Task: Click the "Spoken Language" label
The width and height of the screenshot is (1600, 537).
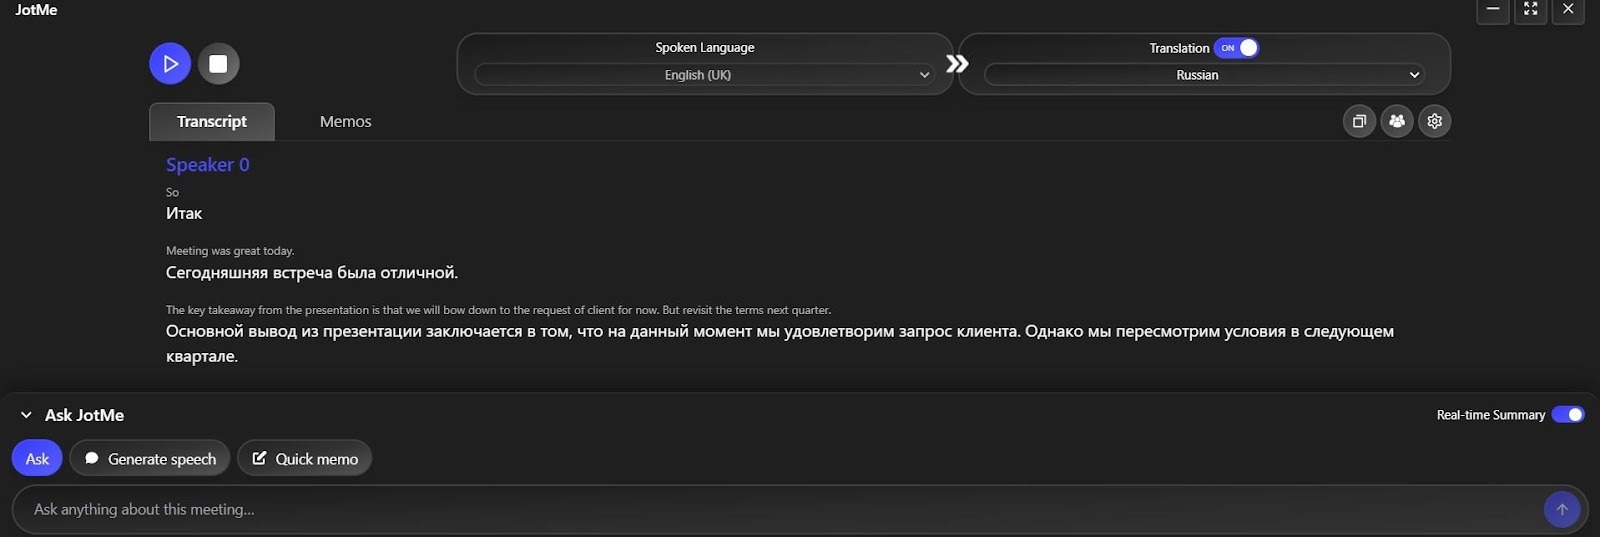Action: (705, 48)
